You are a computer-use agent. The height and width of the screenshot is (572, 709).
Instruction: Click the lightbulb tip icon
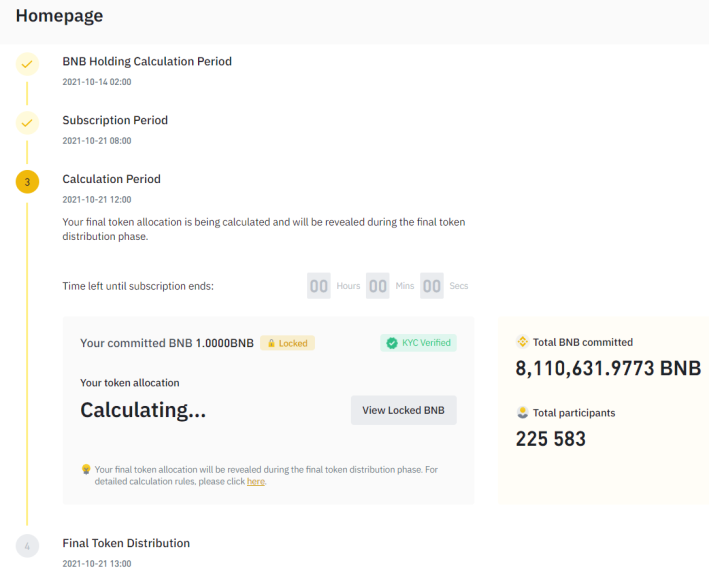pyautogui.click(x=86, y=469)
